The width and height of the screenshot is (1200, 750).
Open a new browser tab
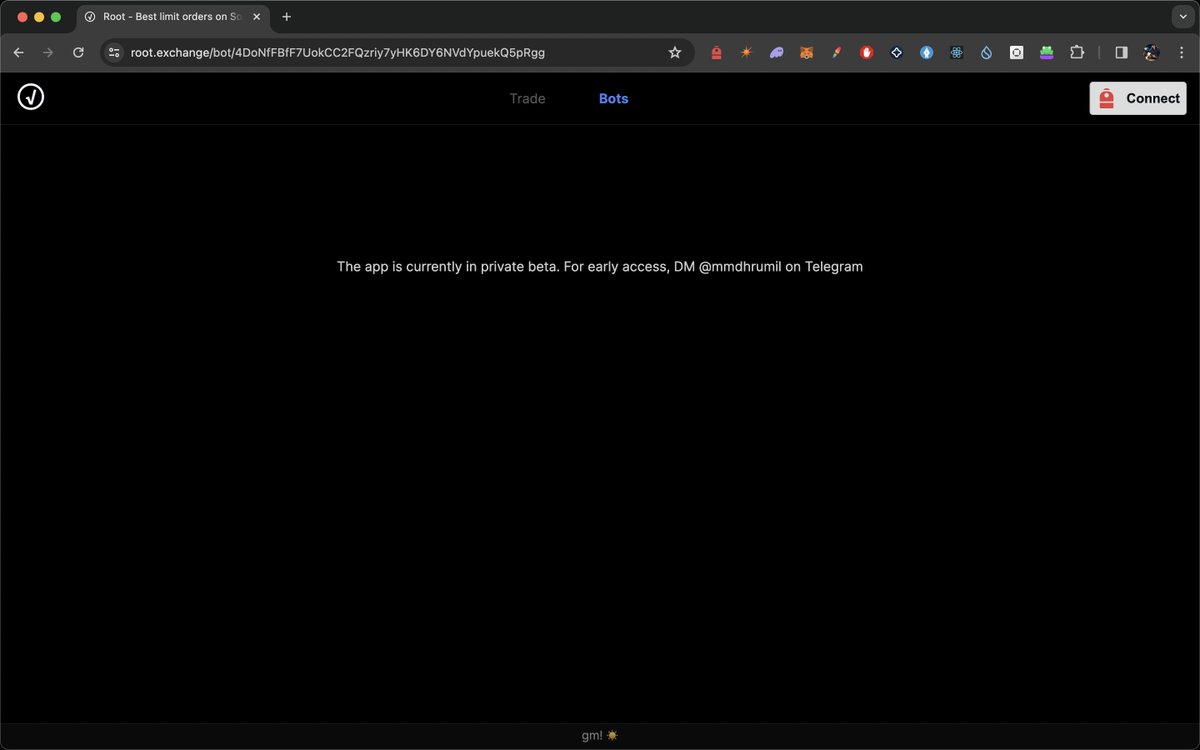tap(286, 17)
